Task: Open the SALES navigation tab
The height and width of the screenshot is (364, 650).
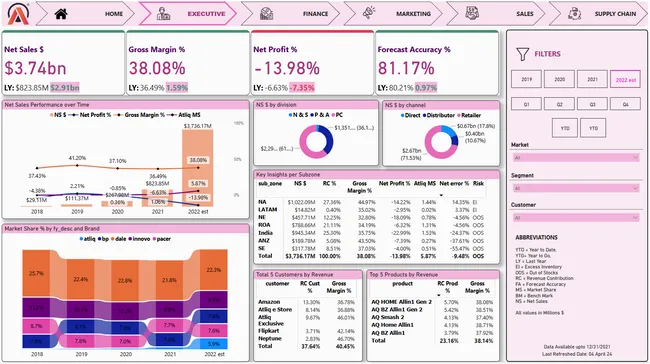Action: tap(495, 14)
